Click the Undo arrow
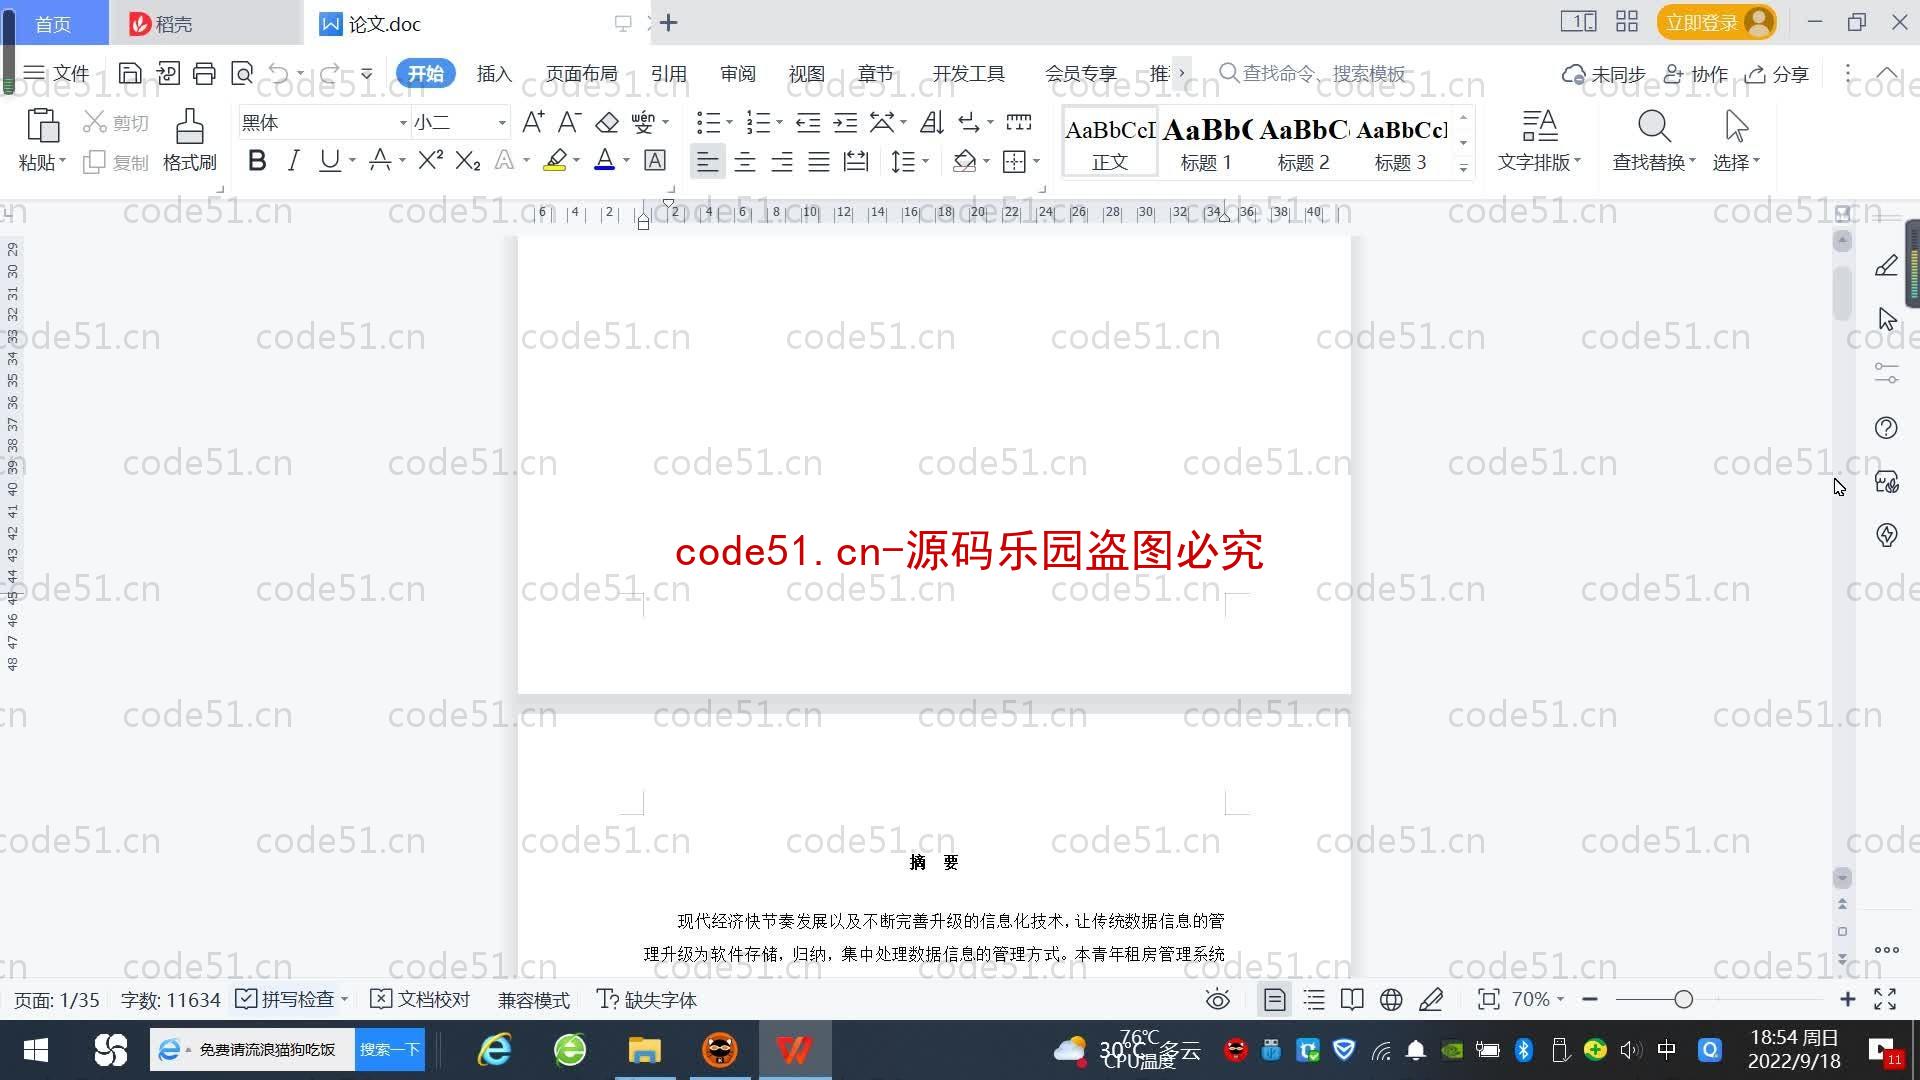The image size is (1920, 1080). click(x=279, y=73)
